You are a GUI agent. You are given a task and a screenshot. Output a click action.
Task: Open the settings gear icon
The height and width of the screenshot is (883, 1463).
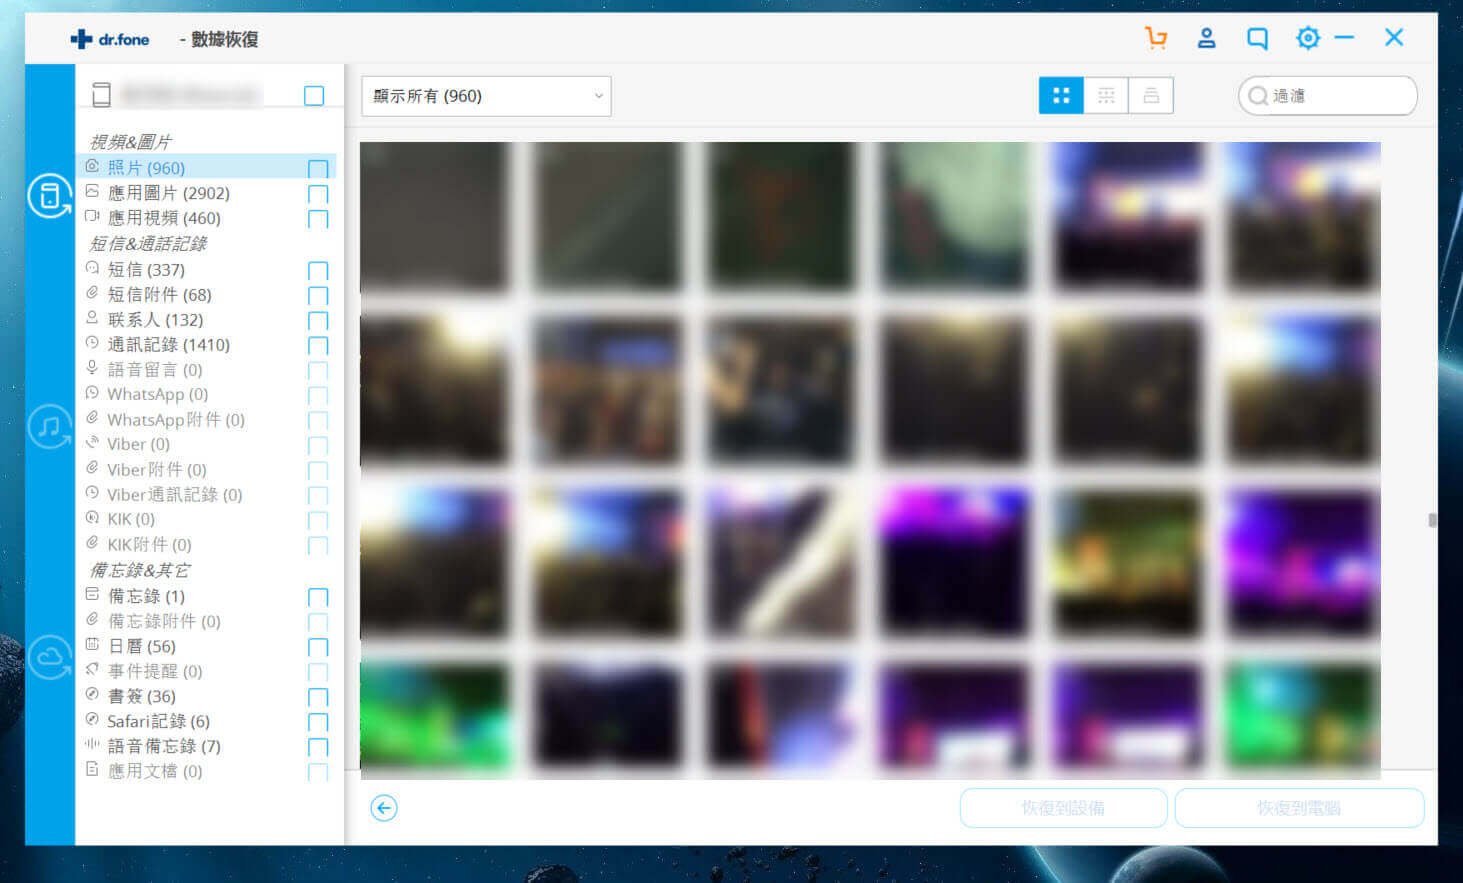coord(1307,38)
